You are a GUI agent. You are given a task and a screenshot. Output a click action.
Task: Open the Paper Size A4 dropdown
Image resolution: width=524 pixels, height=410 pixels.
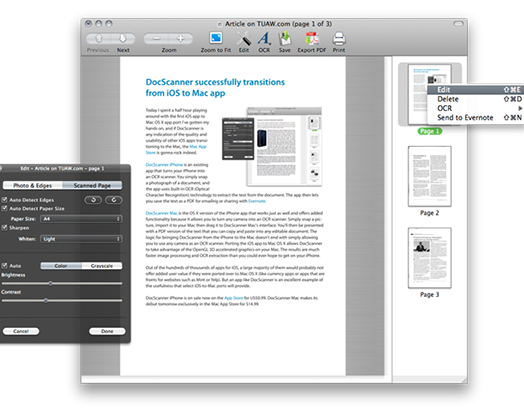81,219
